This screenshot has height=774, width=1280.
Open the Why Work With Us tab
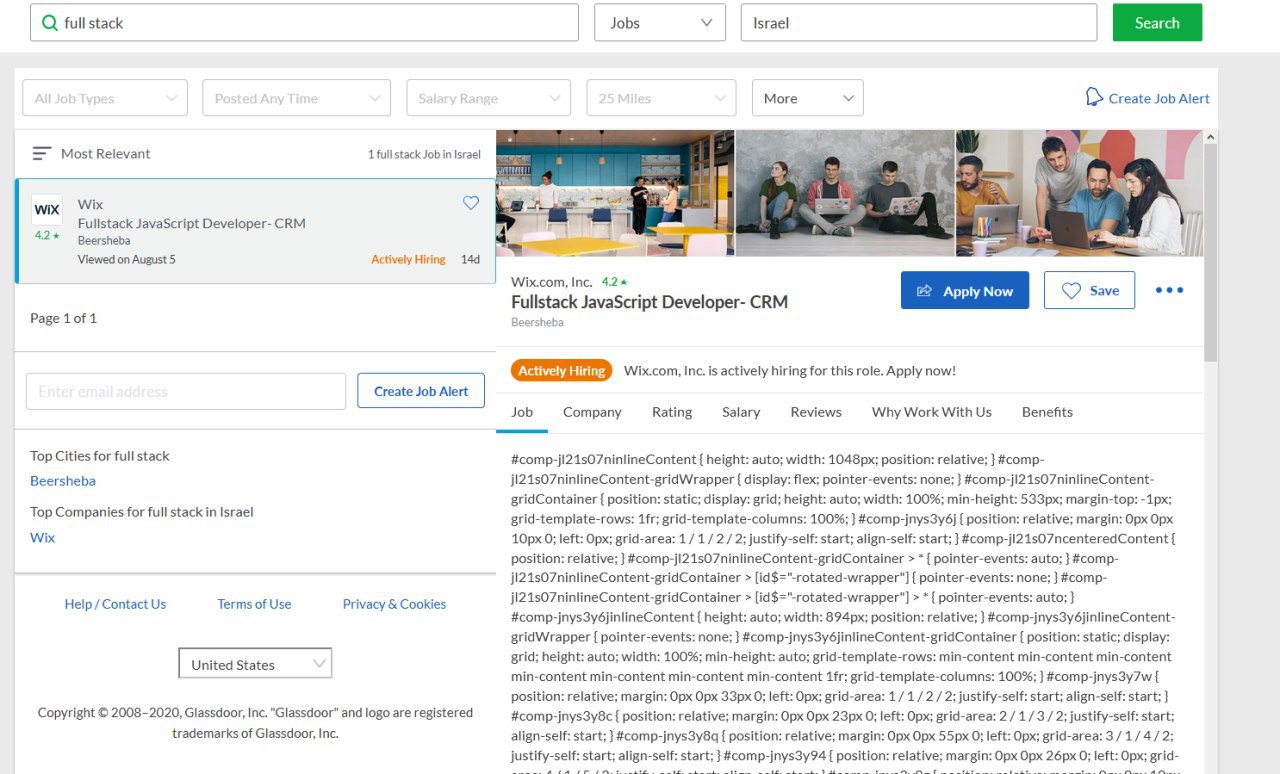(932, 412)
